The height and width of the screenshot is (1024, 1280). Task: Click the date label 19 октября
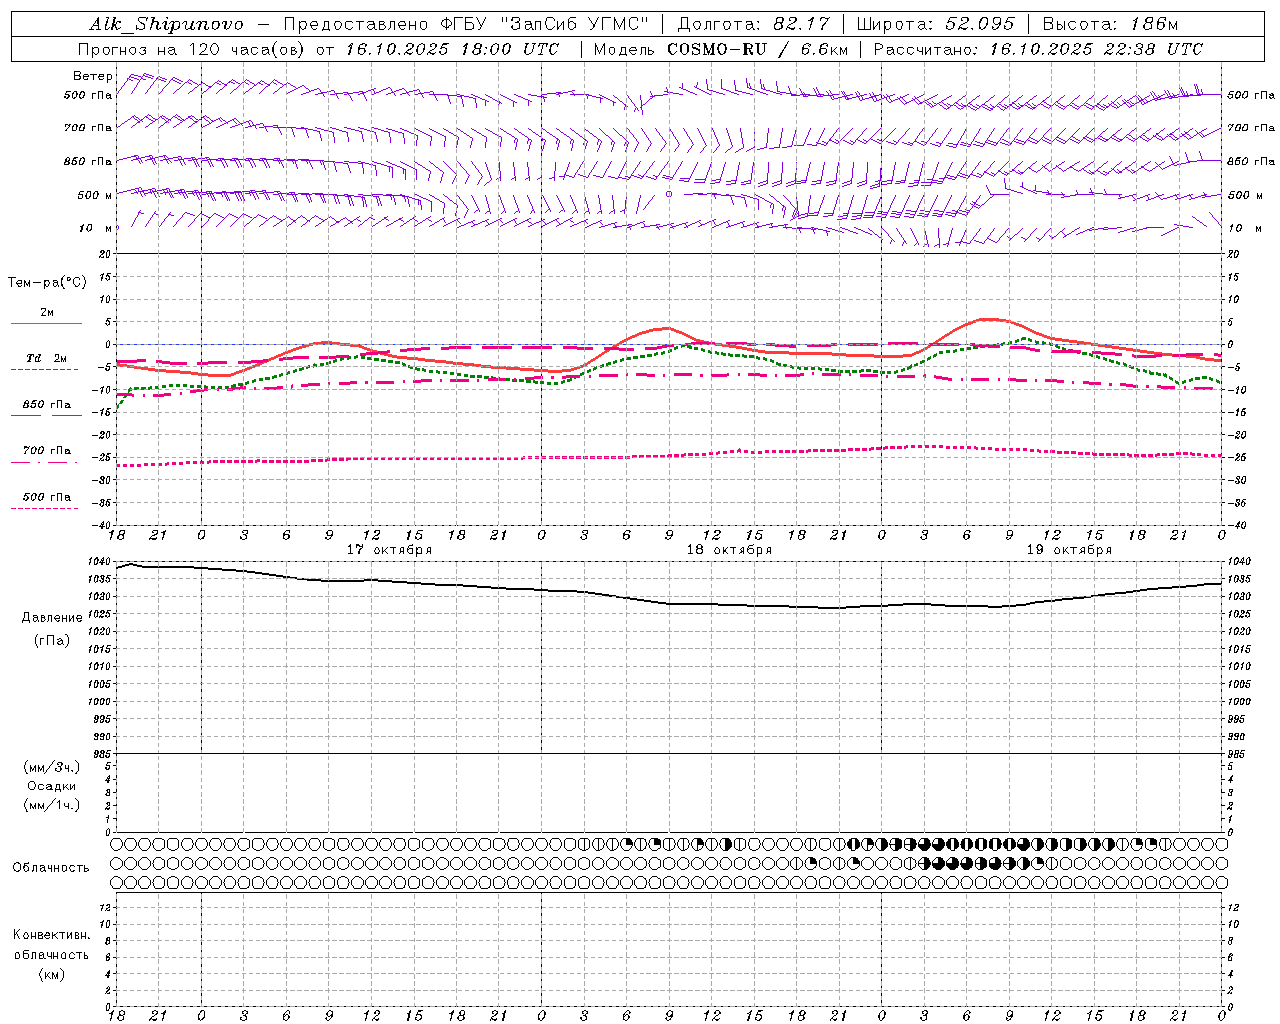[1069, 550]
